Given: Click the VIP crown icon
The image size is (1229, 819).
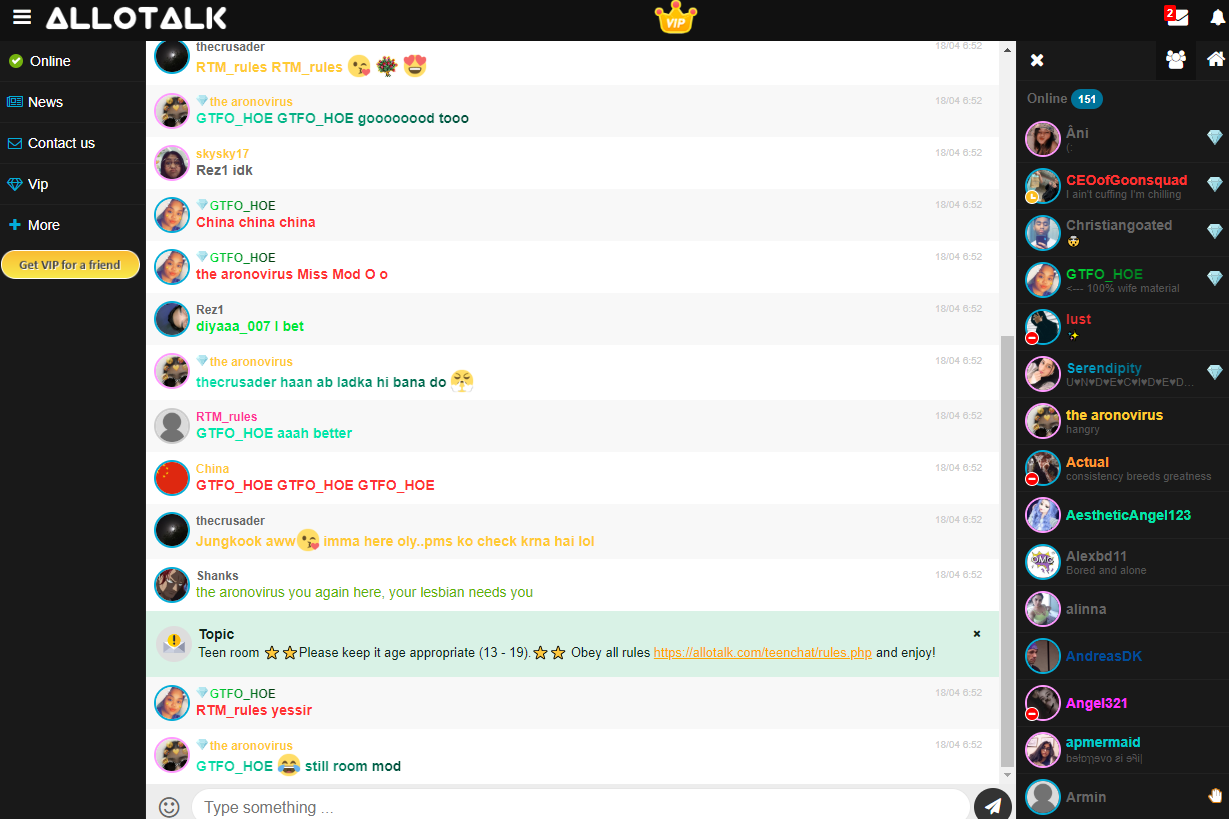Looking at the screenshot, I should click(675, 18).
